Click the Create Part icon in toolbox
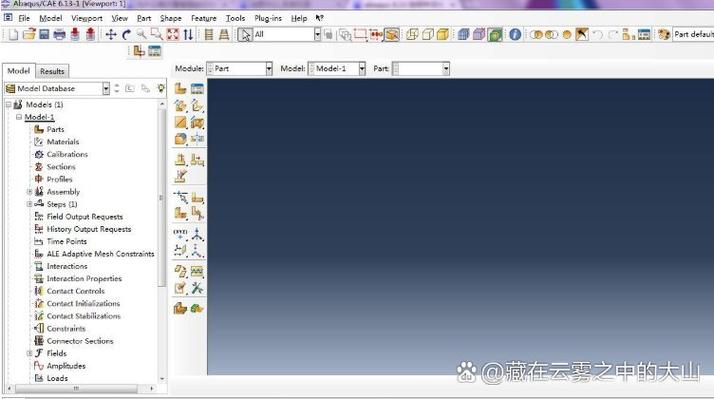Screen dimensions: 714x399 [x=180, y=88]
